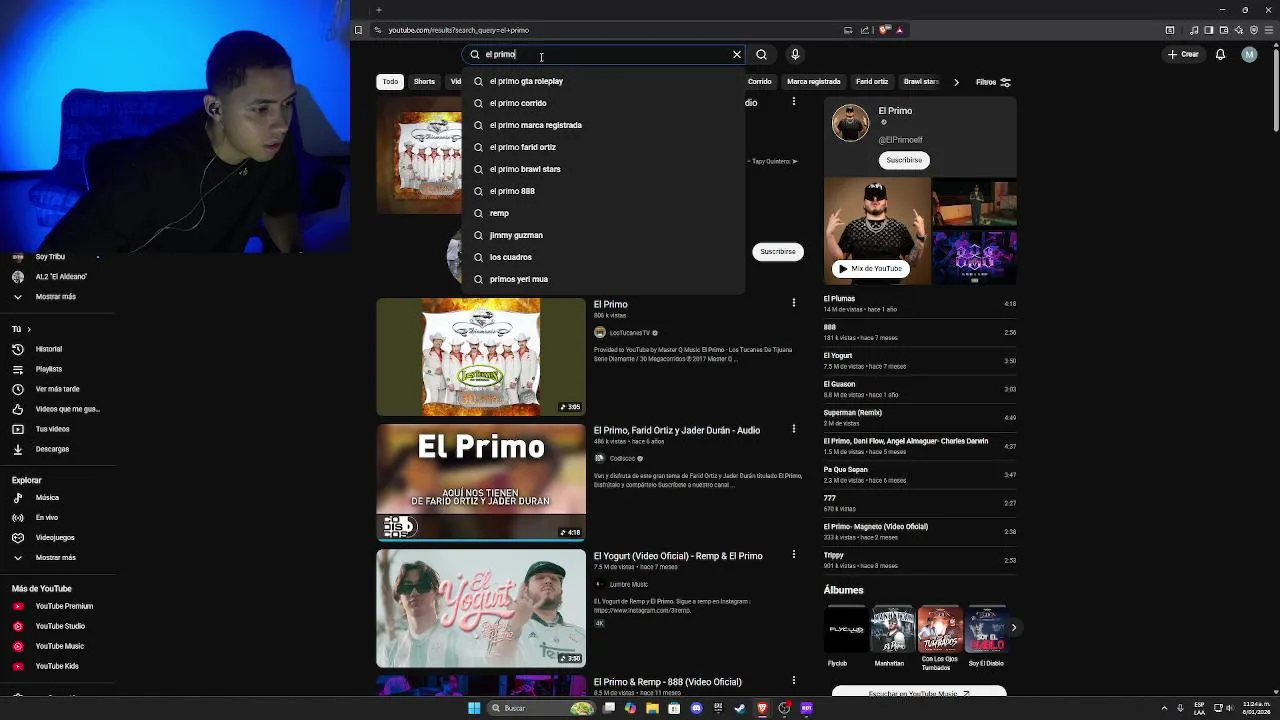1280x720 pixels.
Task: Select the Todo filter chip
Action: coord(390,82)
